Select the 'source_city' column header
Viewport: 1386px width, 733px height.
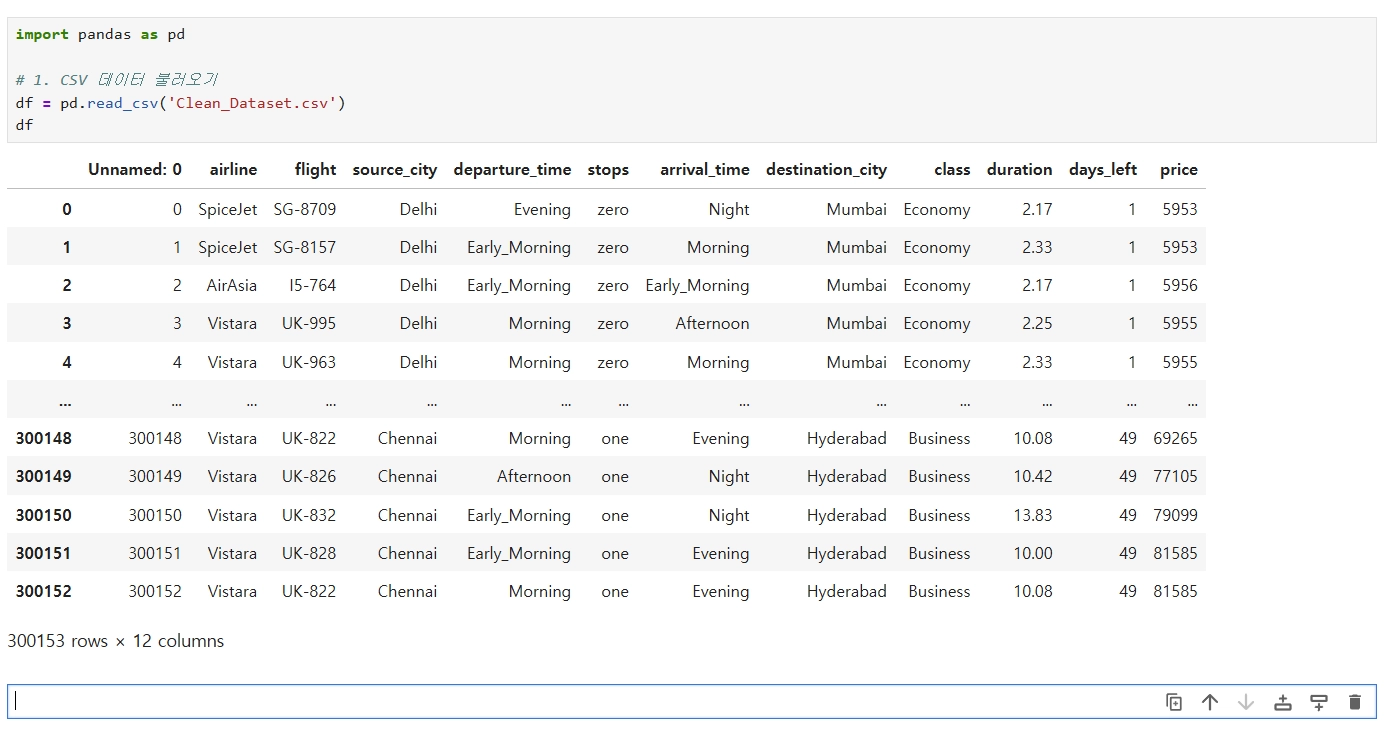(x=395, y=170)
